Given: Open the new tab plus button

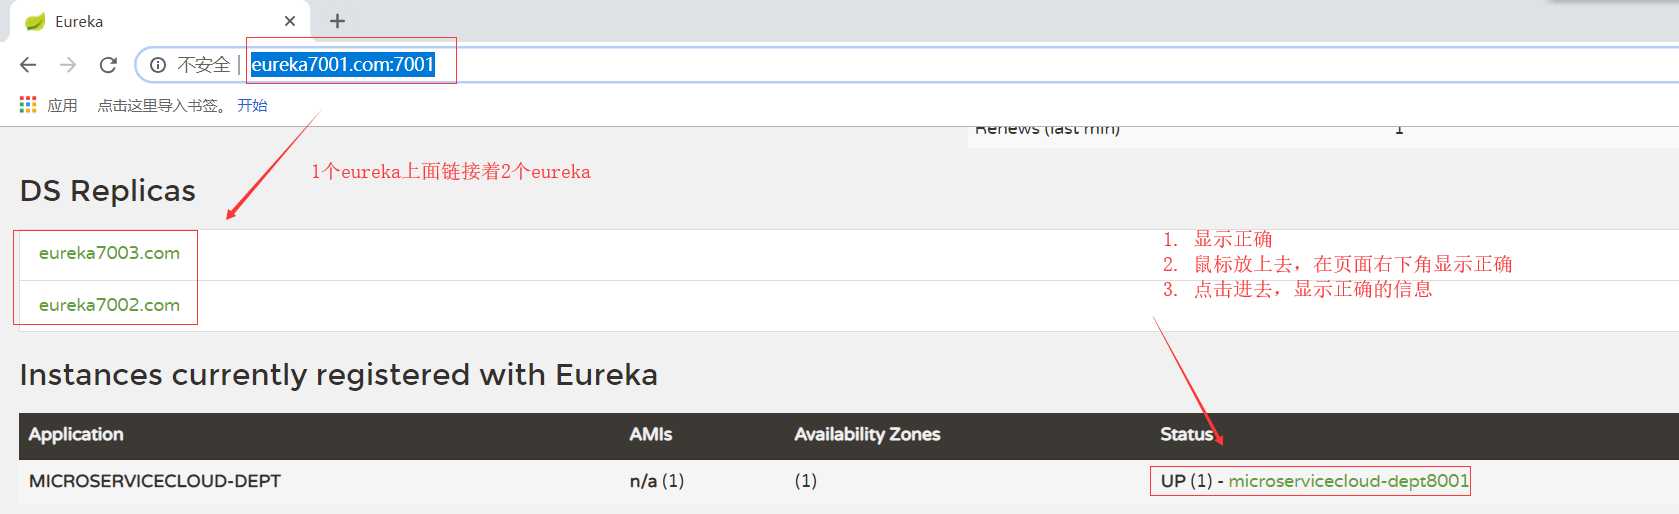Looking at the screenshot, I should coord(337,21).
